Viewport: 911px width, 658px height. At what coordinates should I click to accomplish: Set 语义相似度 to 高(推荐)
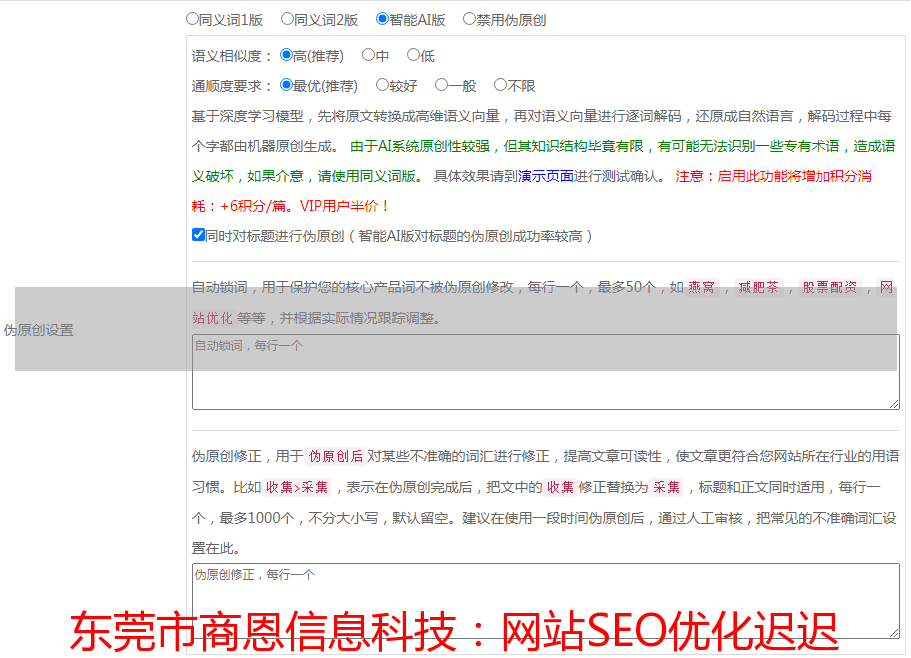click(x=286, y=55)
